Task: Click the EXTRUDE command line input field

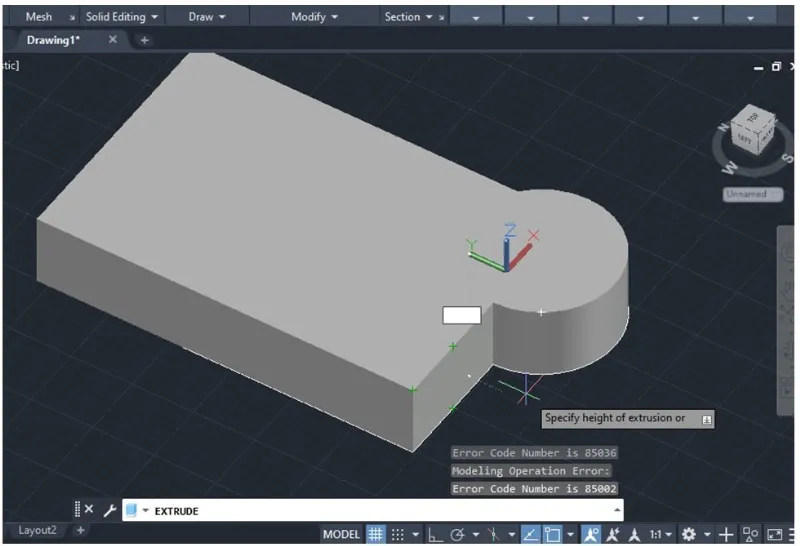Action: (x=372, y=510)
